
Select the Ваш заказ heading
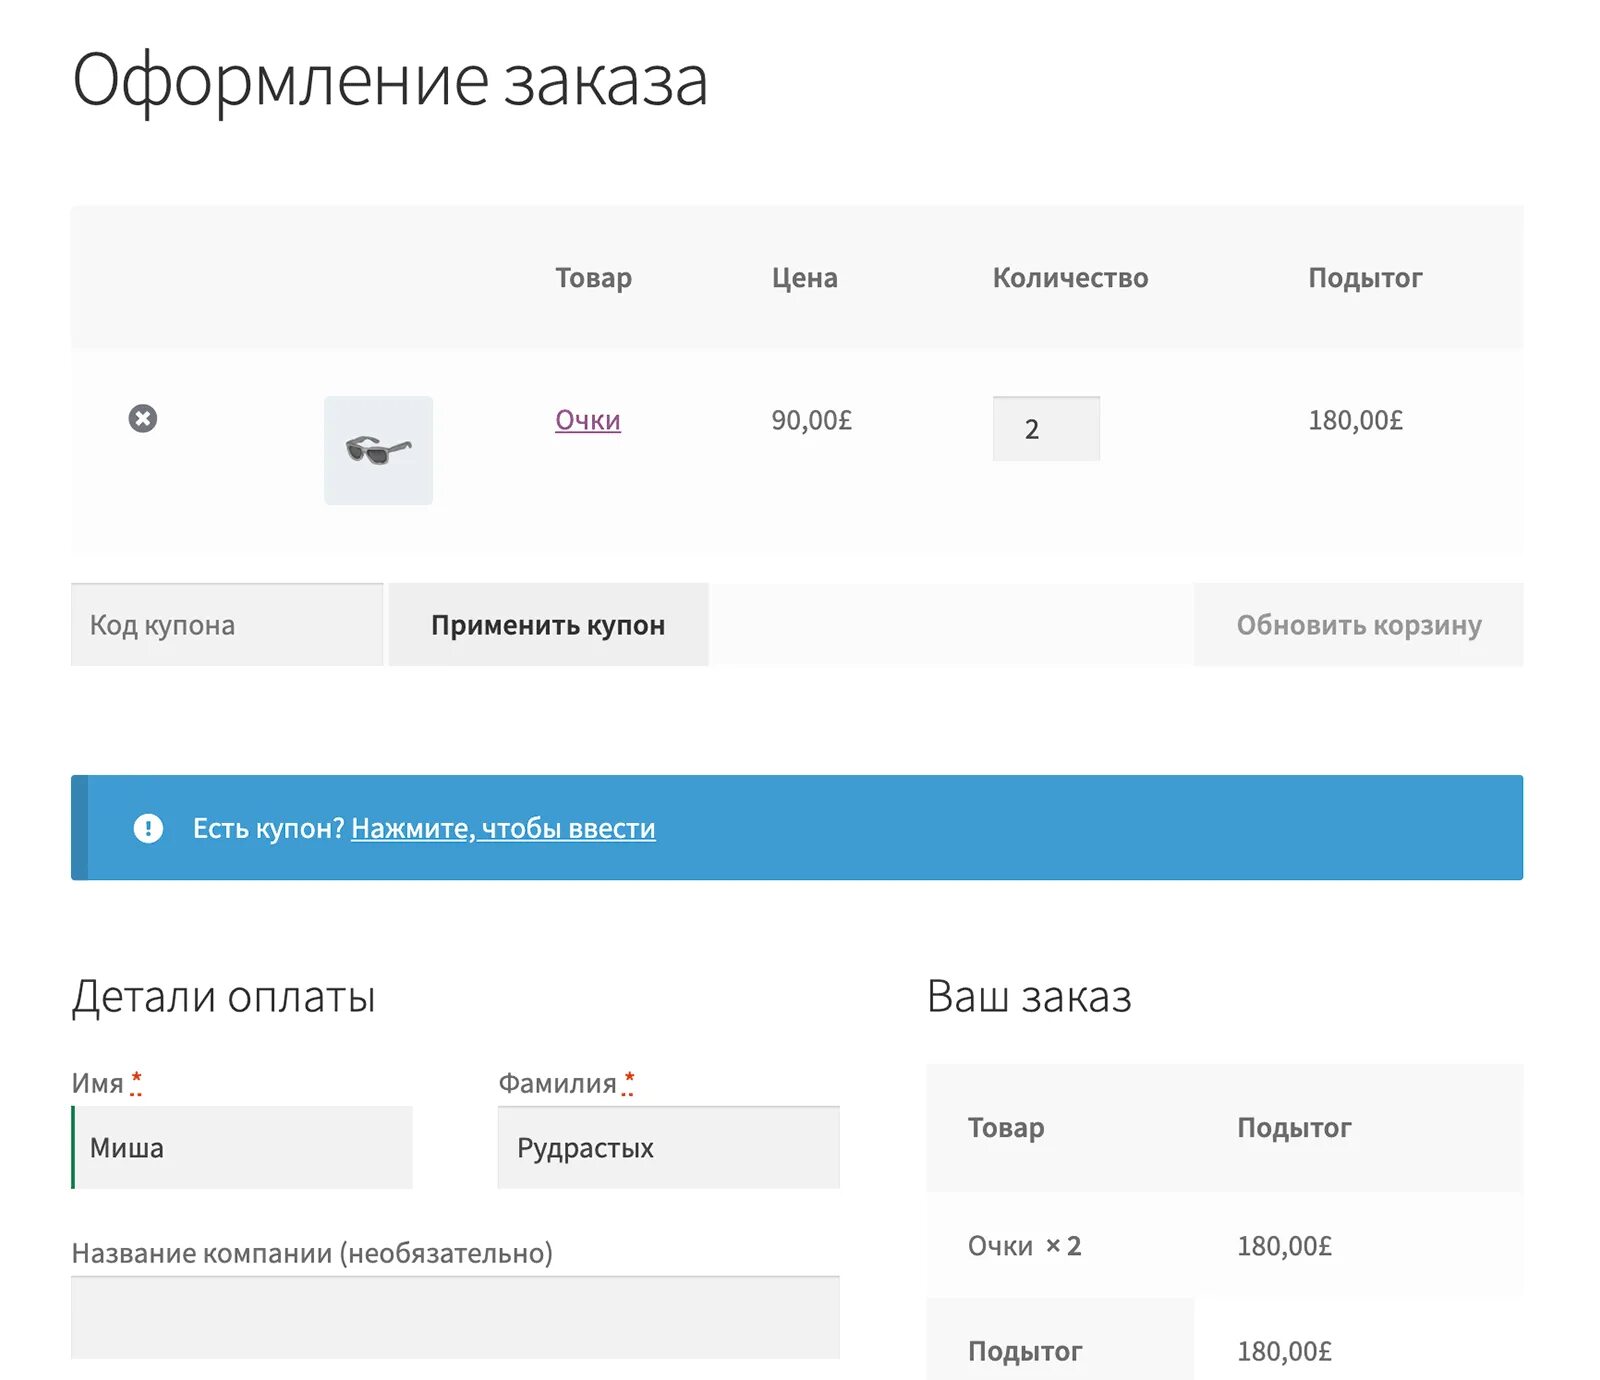1029,997
